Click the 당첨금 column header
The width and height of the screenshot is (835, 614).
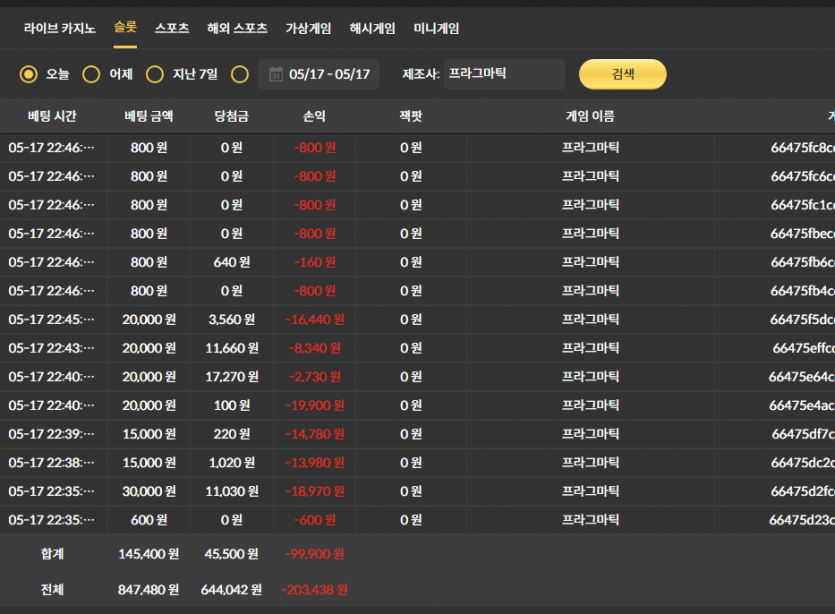coord(232,116)
